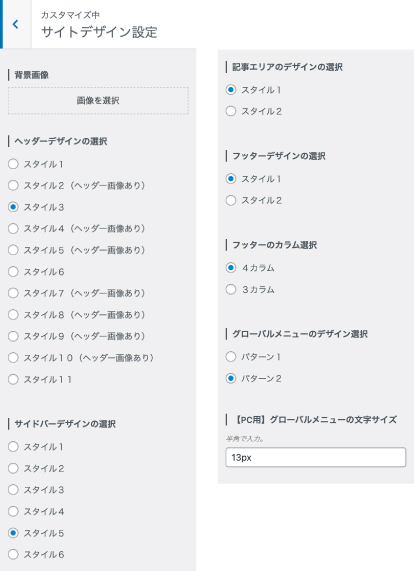Select header スタイル2（ヘッダー画像あり）

coord(13,185)
